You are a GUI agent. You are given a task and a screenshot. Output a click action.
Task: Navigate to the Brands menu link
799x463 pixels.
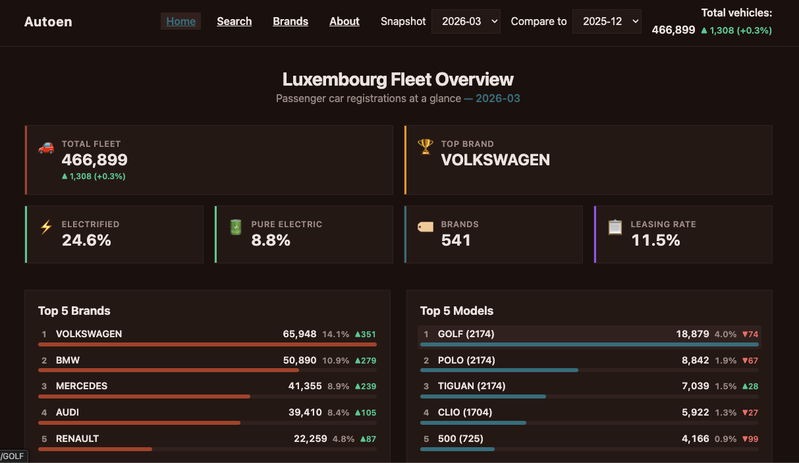290,21
